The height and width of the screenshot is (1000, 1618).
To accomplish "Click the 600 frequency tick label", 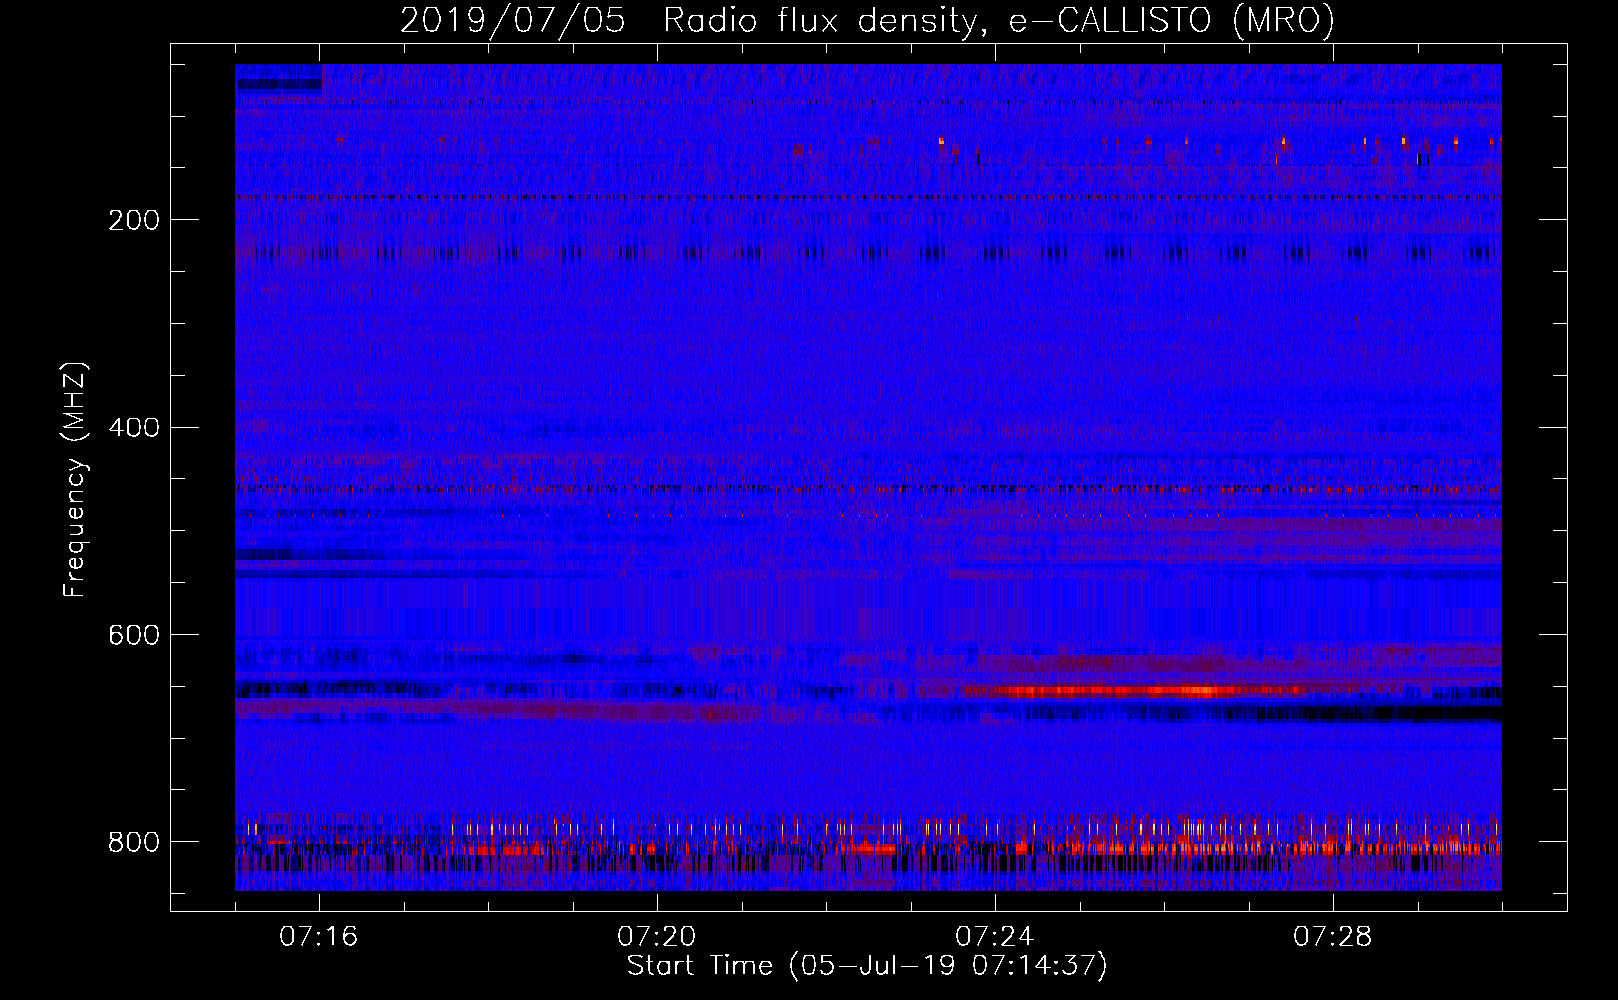I will point(134,636).
